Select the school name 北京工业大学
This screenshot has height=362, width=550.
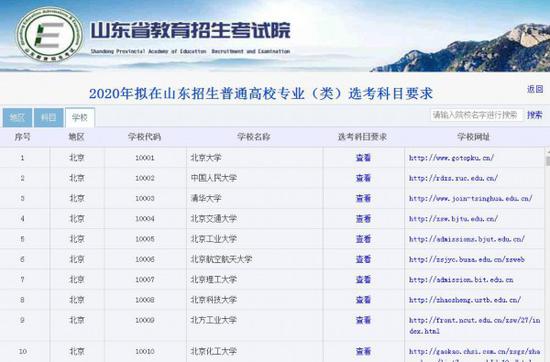tap(214, 239)
